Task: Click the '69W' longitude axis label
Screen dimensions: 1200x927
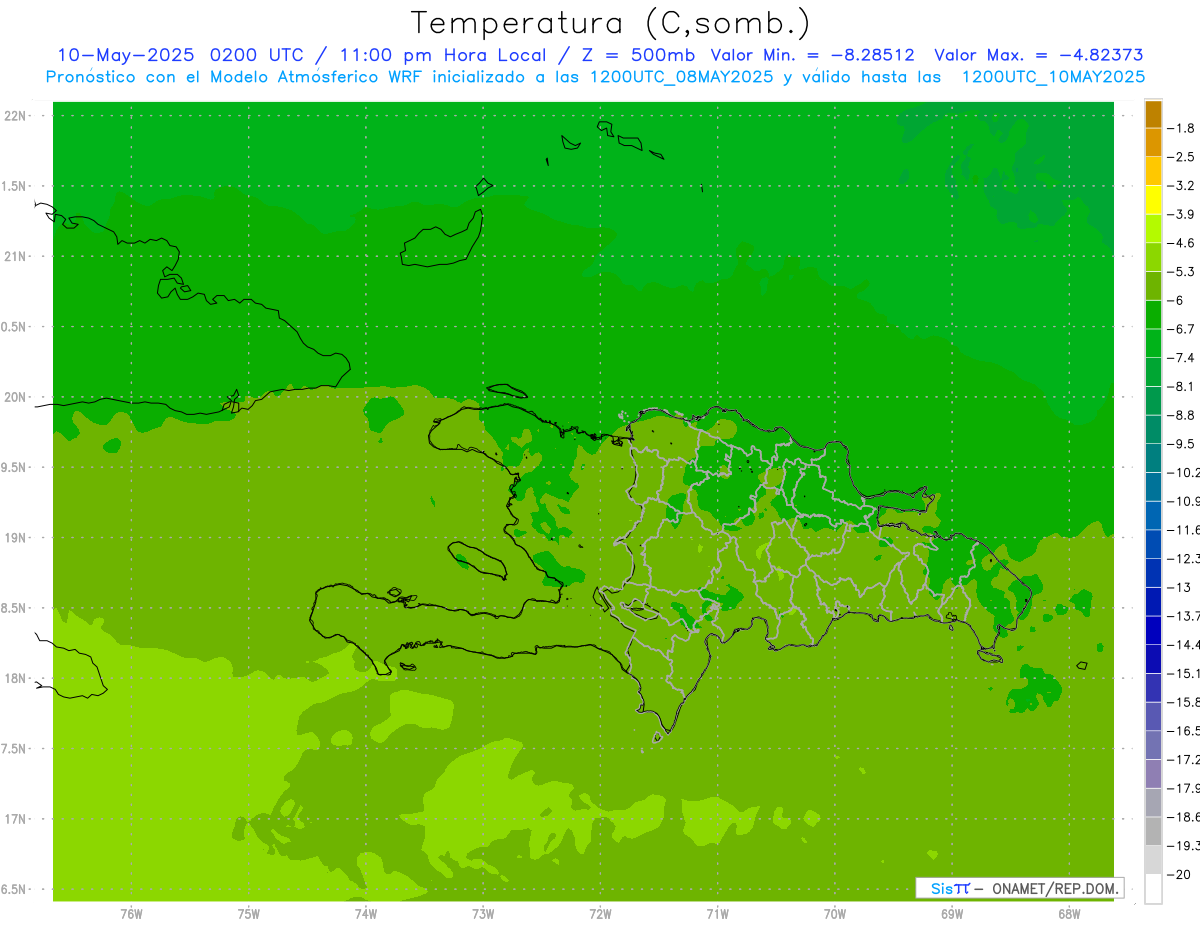Action: 951,915
